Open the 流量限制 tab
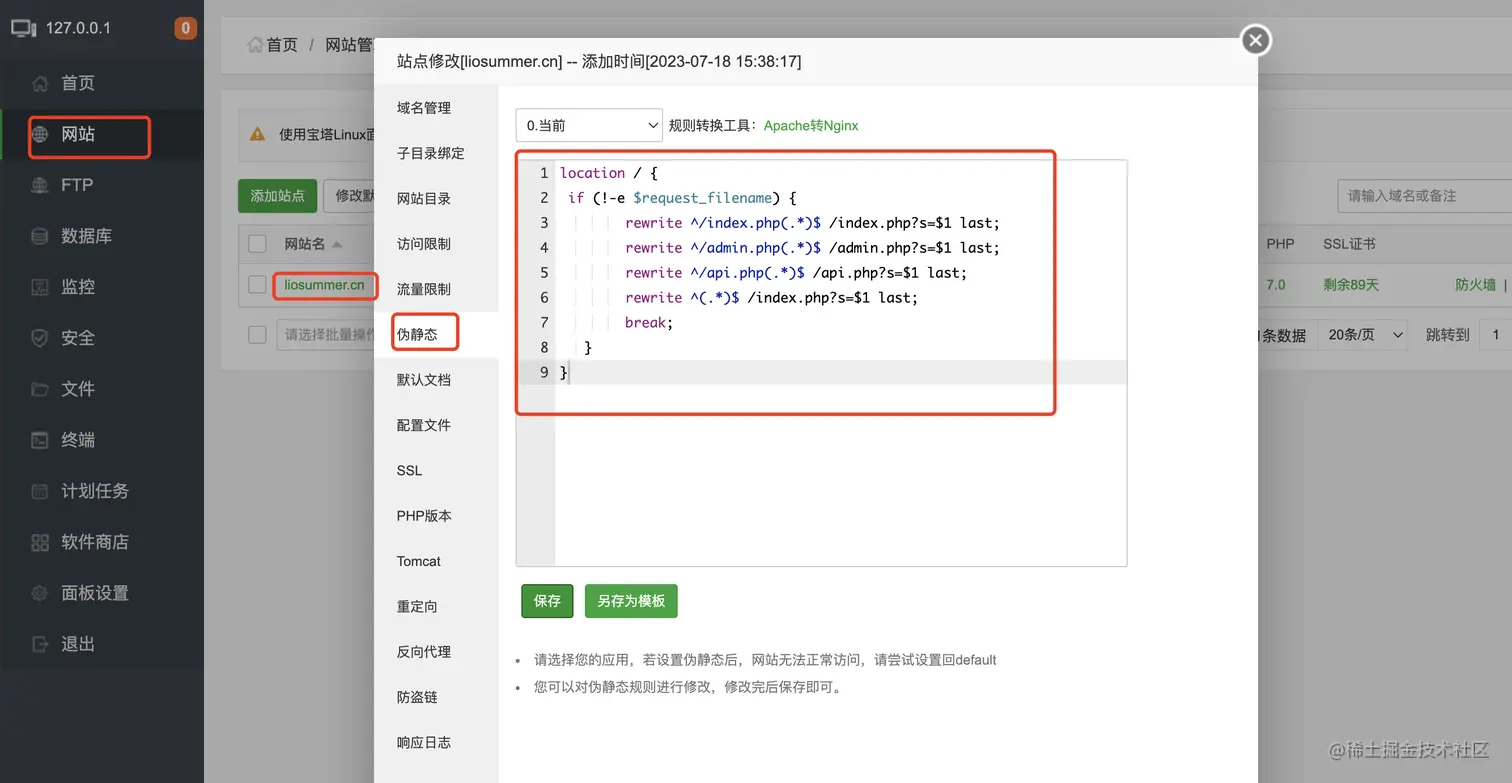1512x783 pixels. (436, 289)
